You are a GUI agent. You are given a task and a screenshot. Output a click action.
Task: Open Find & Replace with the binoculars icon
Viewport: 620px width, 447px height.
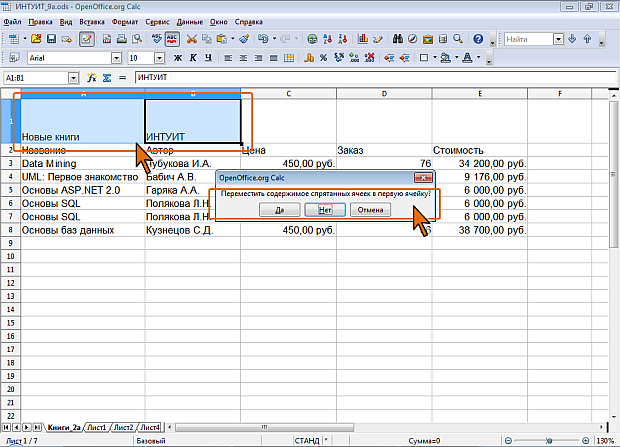[x=398, y=39]
